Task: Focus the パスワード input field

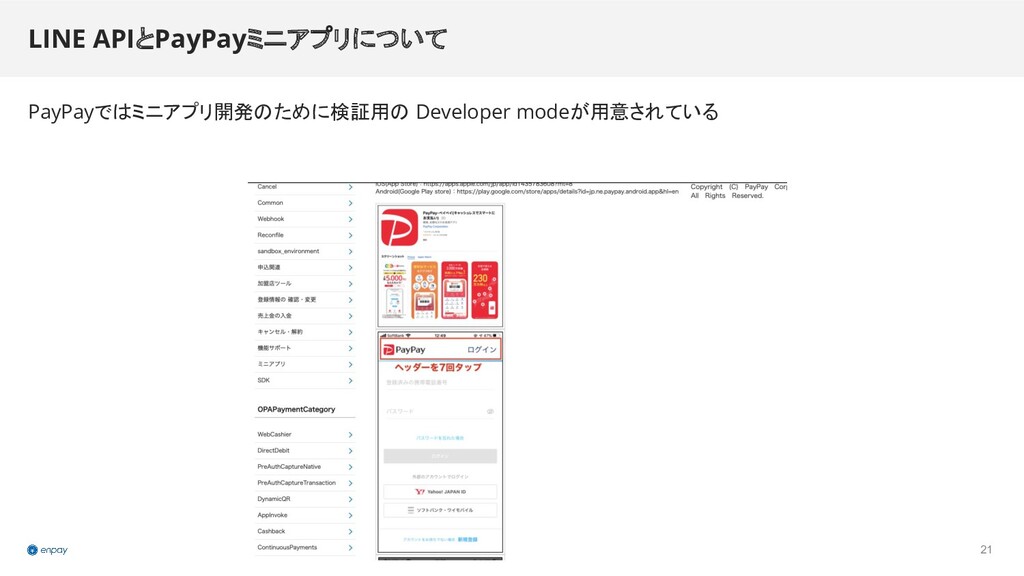Action: tap(440, 411)
